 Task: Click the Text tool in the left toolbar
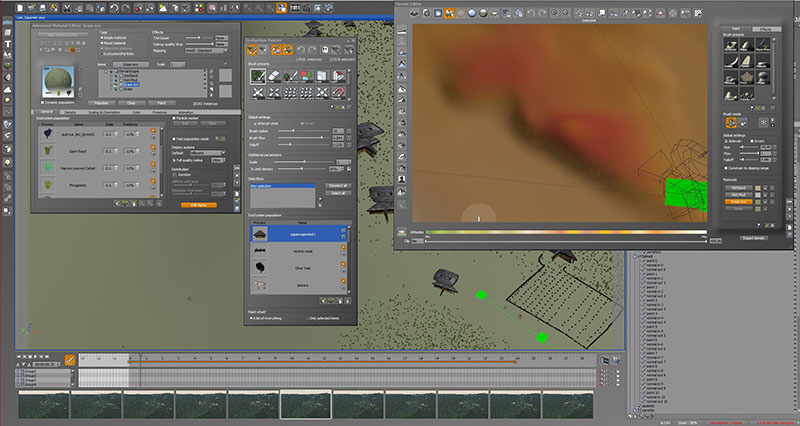8,45
